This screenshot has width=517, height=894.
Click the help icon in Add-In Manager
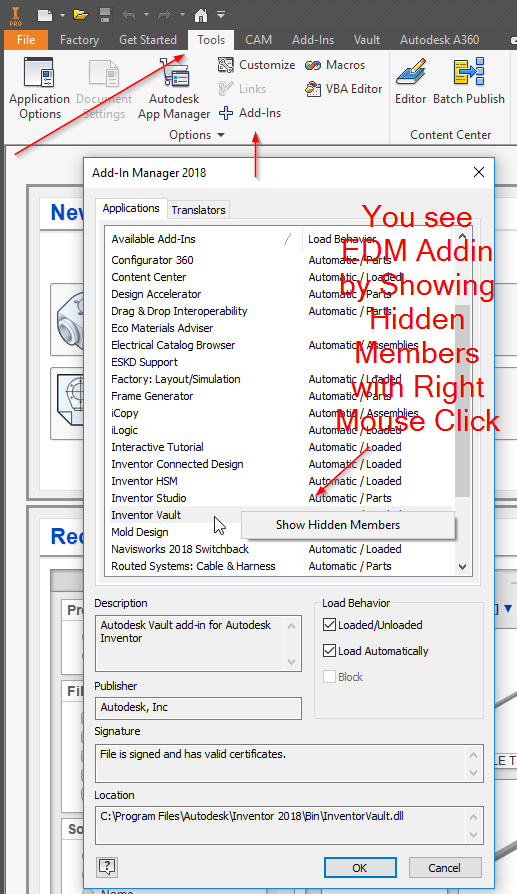(107, 867)
